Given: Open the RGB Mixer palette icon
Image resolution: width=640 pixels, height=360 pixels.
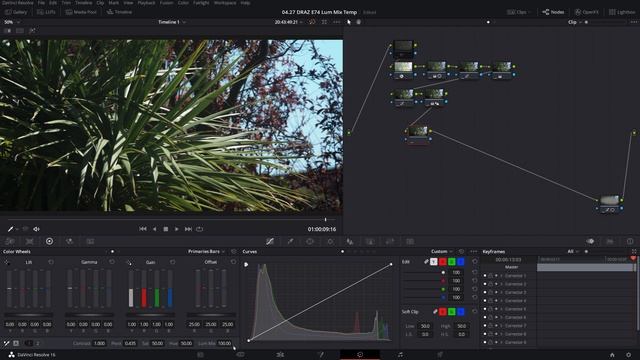Looking at the screenshot, I should point(70,241).
